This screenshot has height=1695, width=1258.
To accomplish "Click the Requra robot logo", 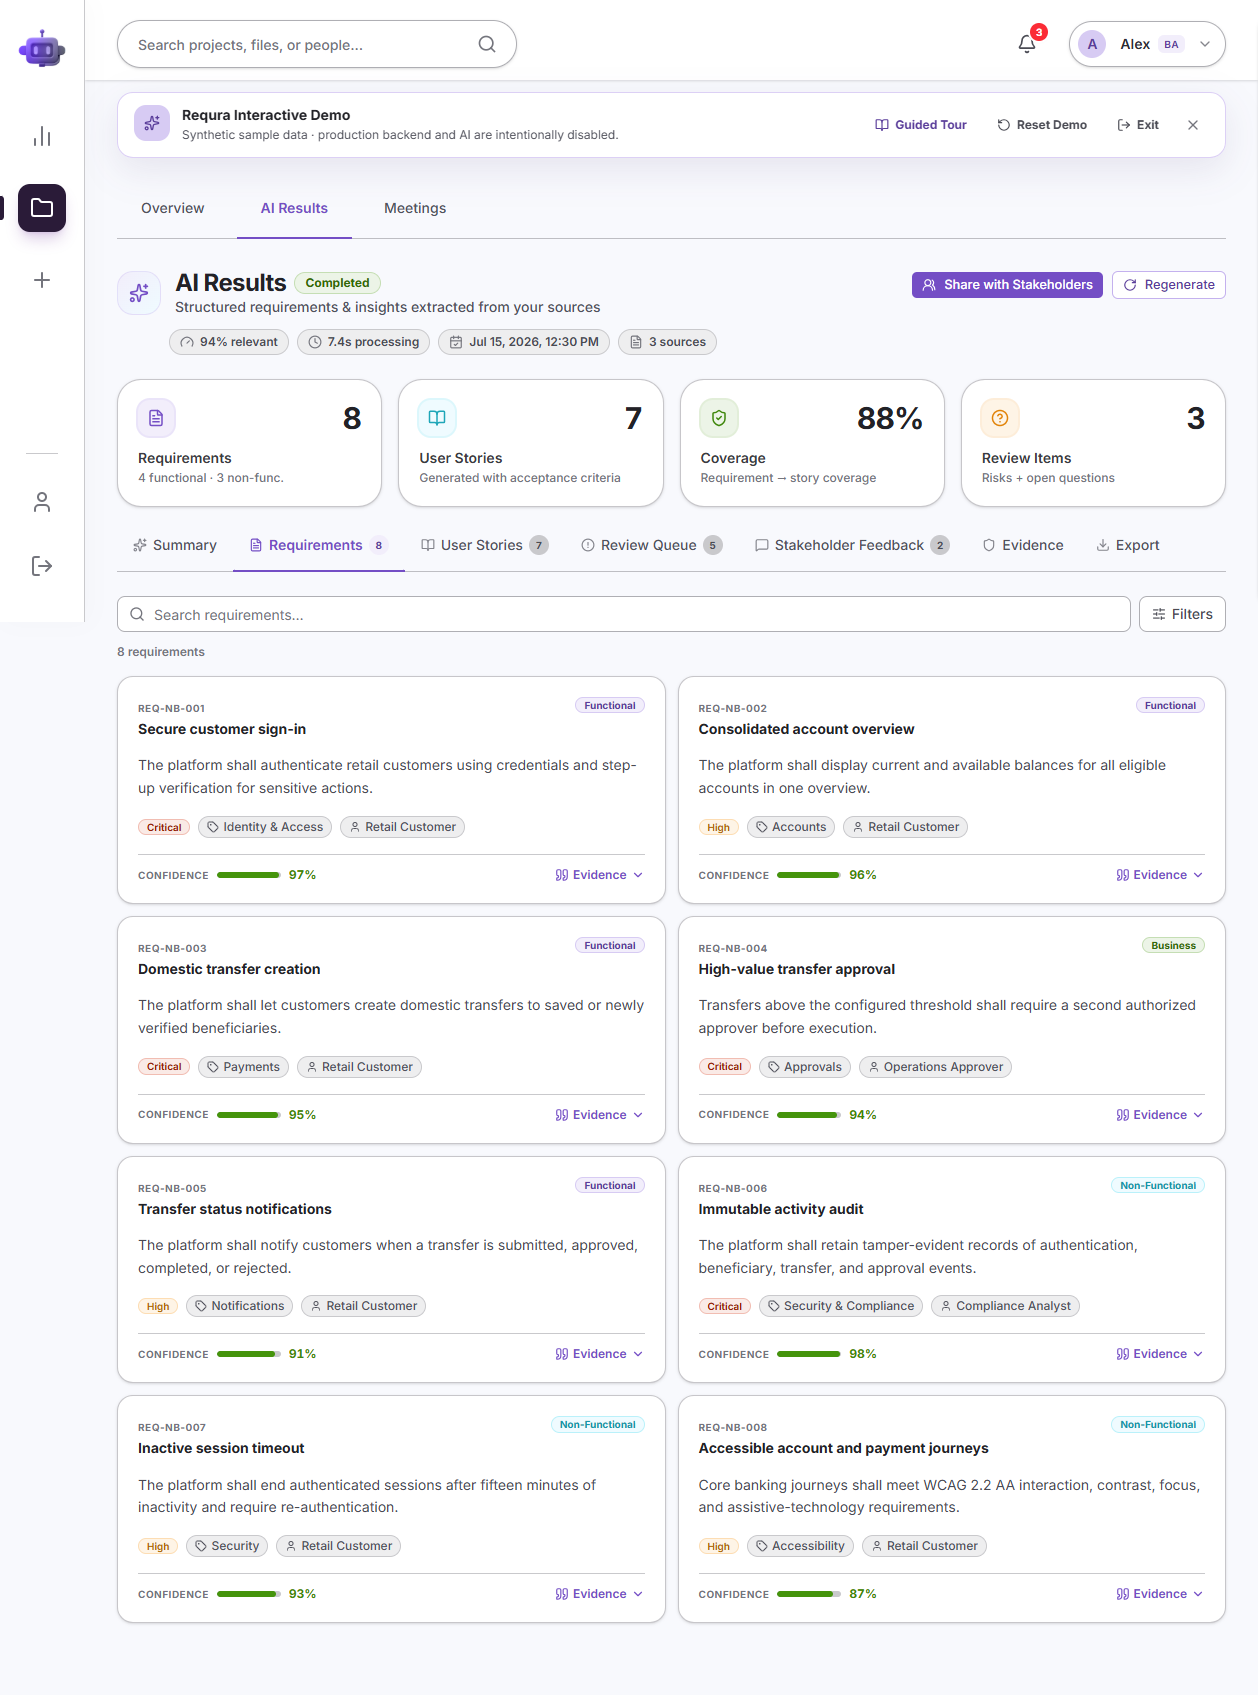I will pos(42,48).
